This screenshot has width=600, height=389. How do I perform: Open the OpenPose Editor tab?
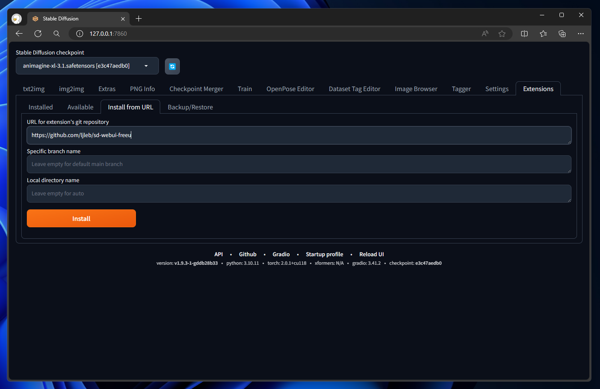tap(290, 89)
